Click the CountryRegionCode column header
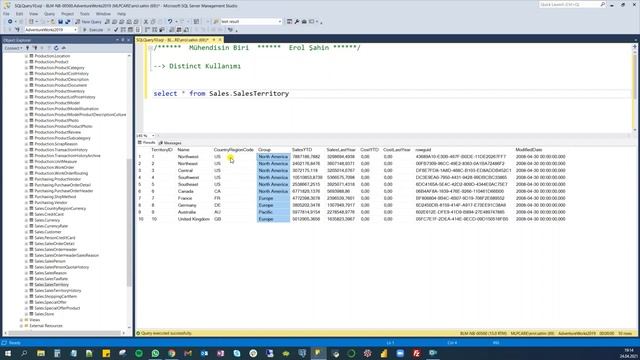This screenshot has height=360, width=640. click(x=233, y=150)
